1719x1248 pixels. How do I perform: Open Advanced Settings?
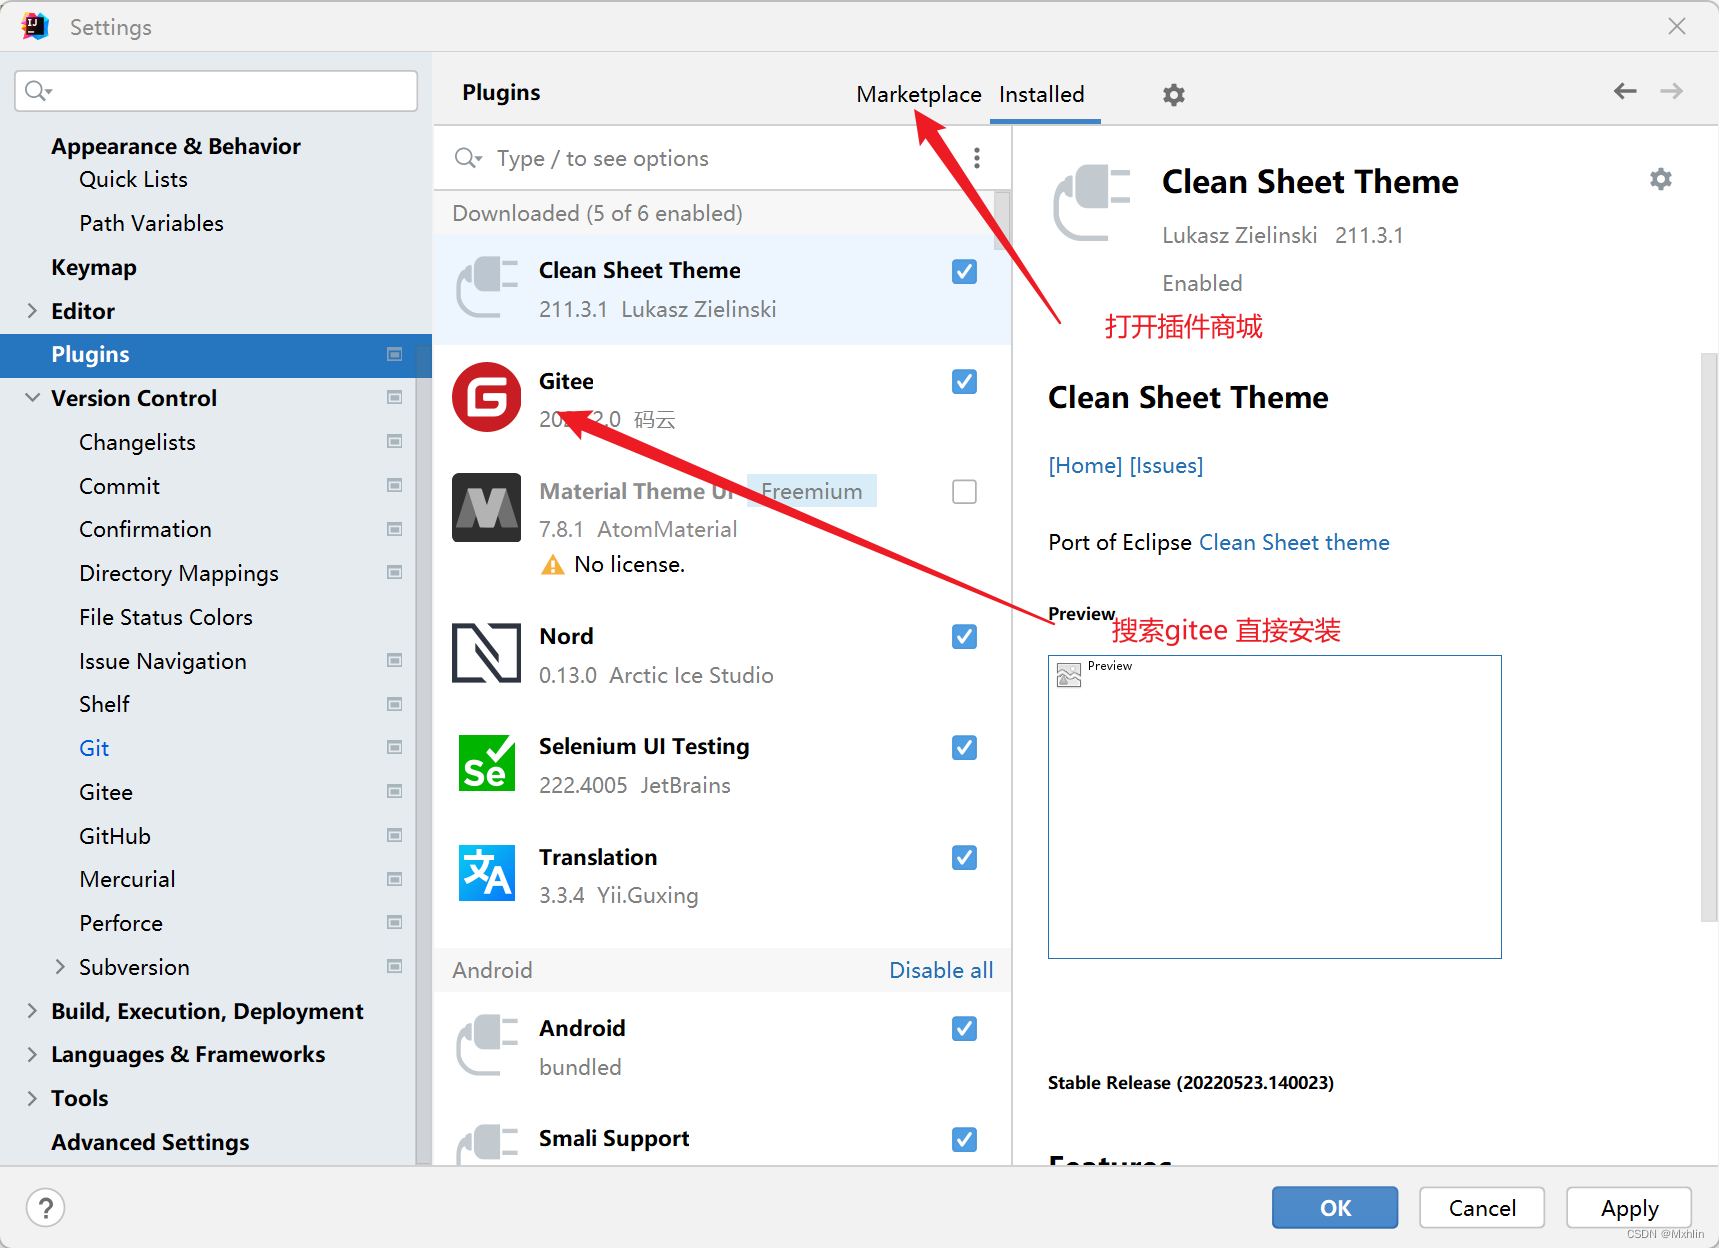click(150, 1142)
